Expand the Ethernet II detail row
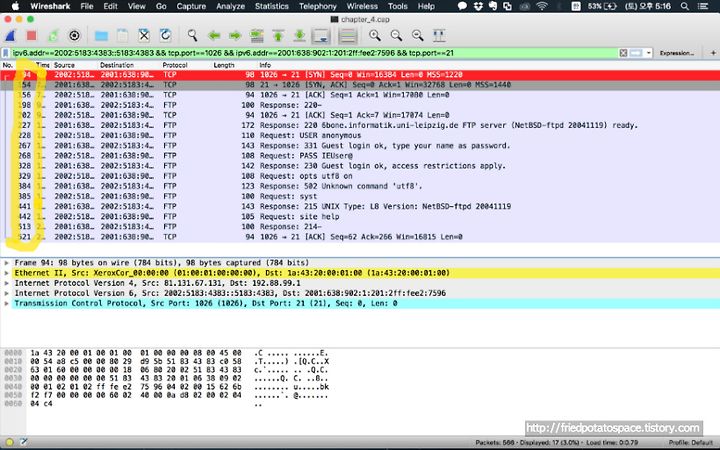 click(6, 273)
